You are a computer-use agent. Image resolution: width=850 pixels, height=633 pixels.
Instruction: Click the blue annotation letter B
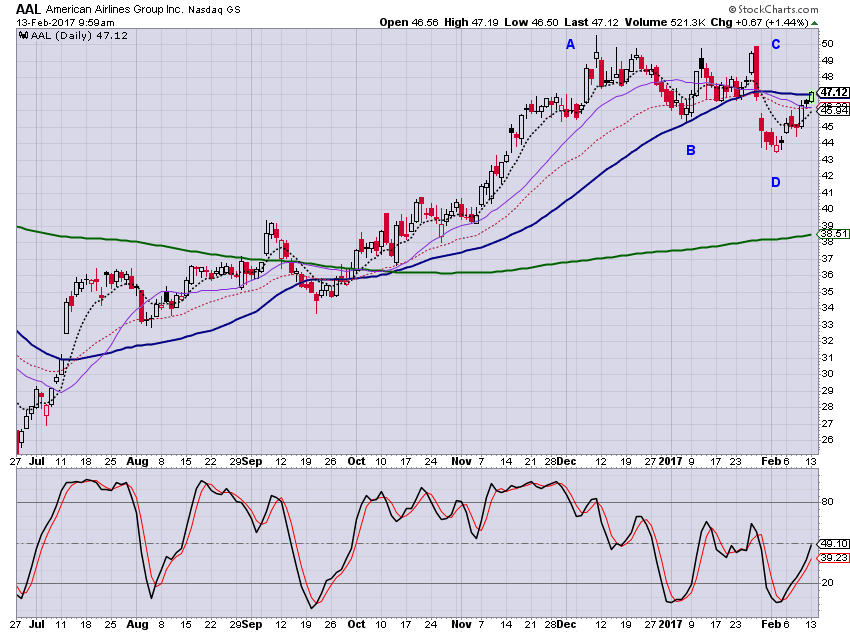[691, 150]
